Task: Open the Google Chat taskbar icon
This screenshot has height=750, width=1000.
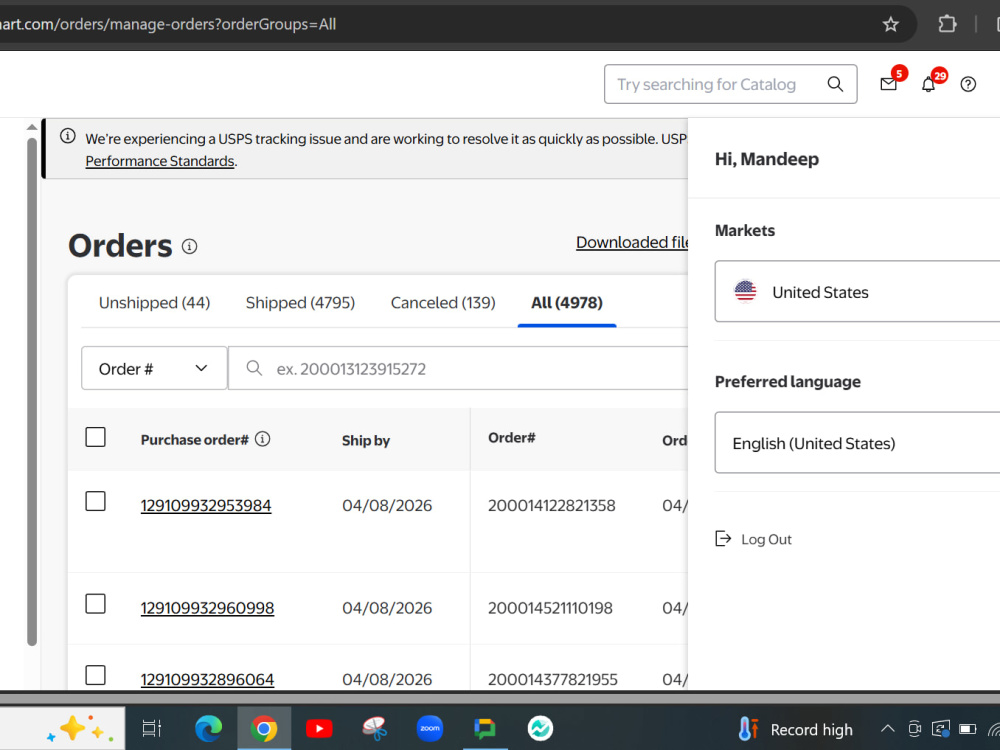Action: [485, 728]
